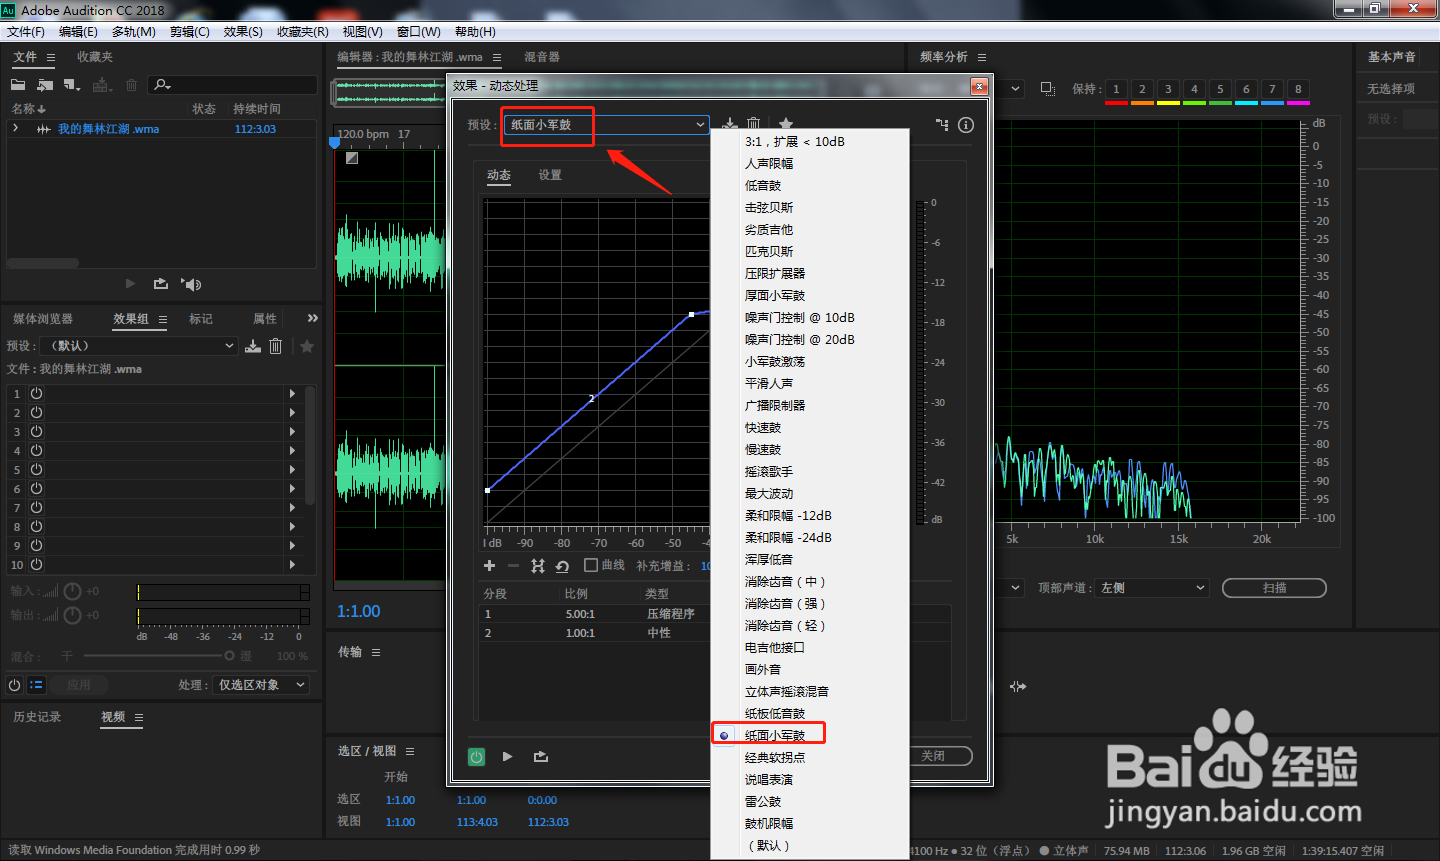The width and height of the screenshot is (1440, 861).
Task: Open effect menu arrow for rack slot 7
Action: [292, 508]
